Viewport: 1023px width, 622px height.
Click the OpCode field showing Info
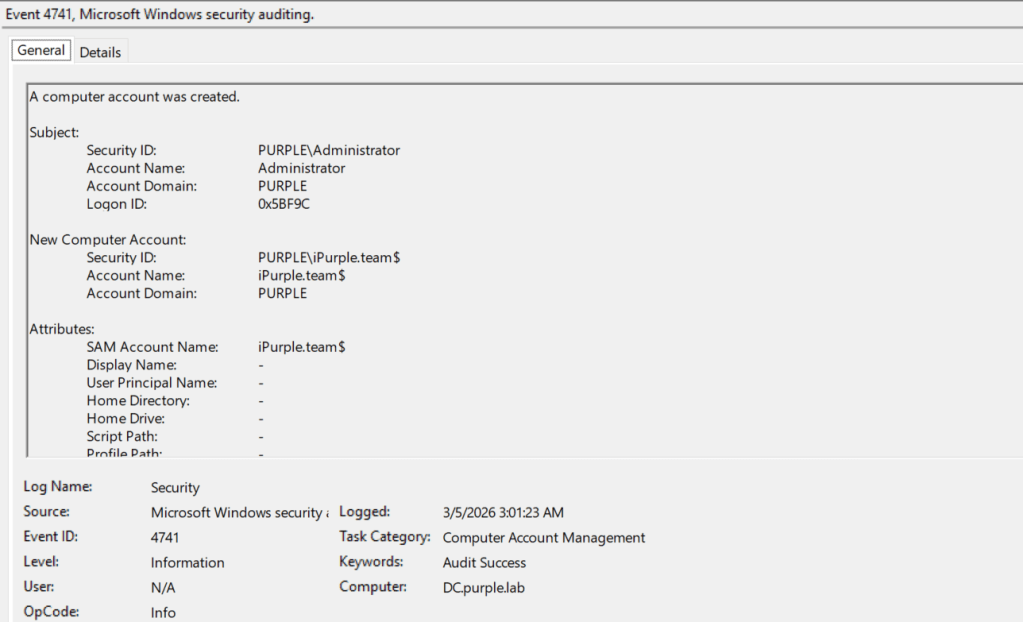[x=163, y=613]
